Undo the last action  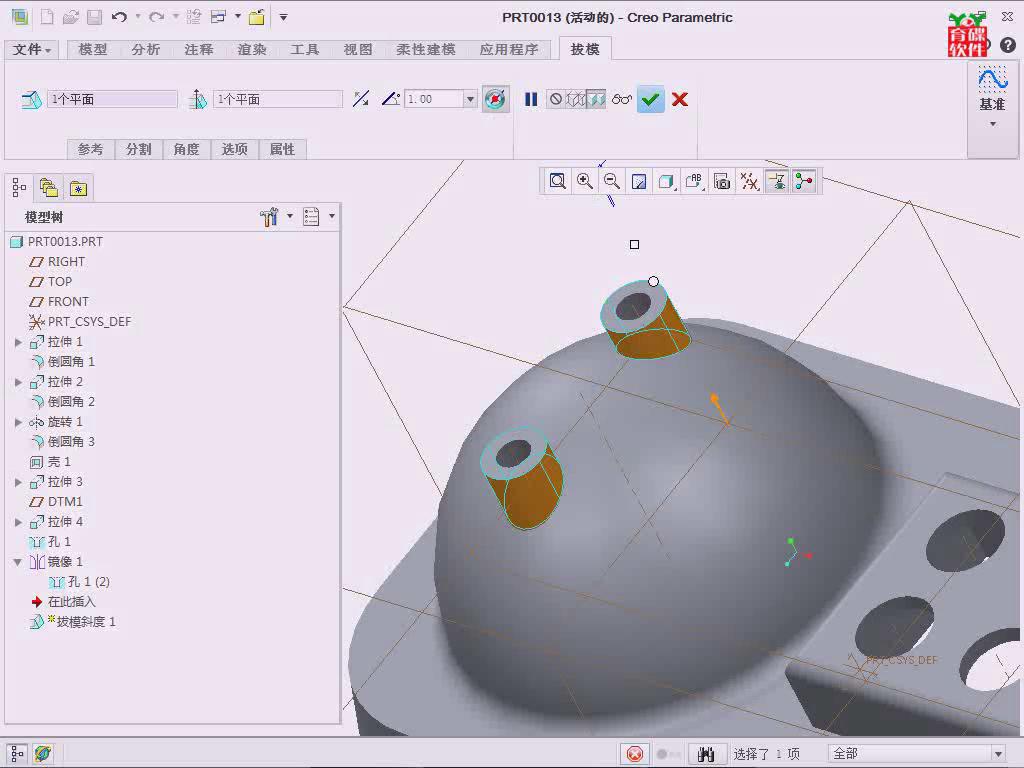[x=119, y=17]
